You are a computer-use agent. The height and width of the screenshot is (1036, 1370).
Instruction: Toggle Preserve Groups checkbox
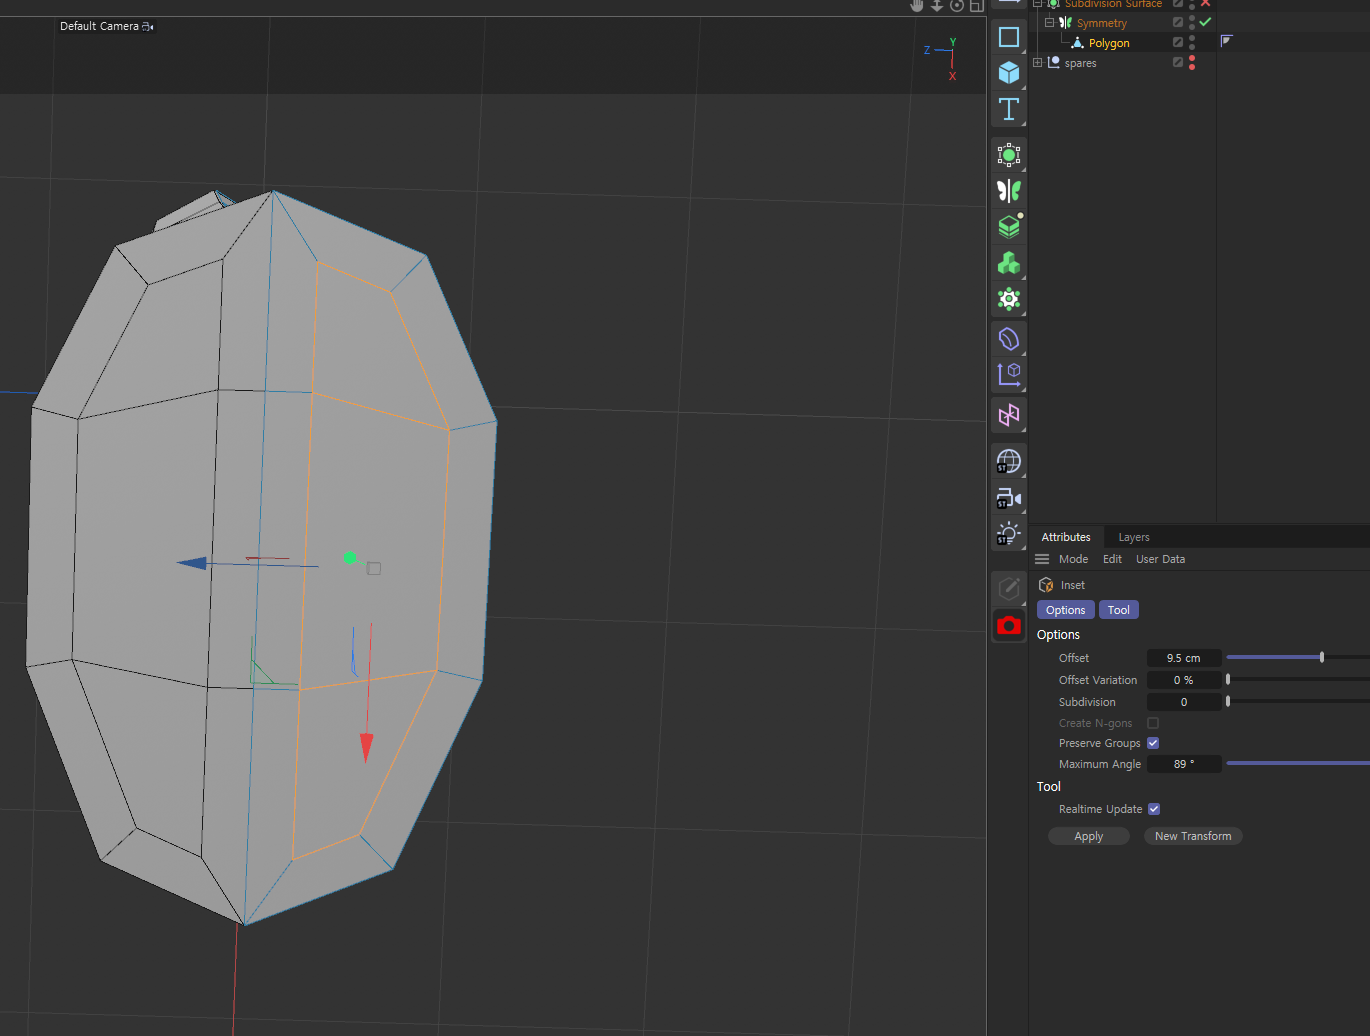[1153, 743]
